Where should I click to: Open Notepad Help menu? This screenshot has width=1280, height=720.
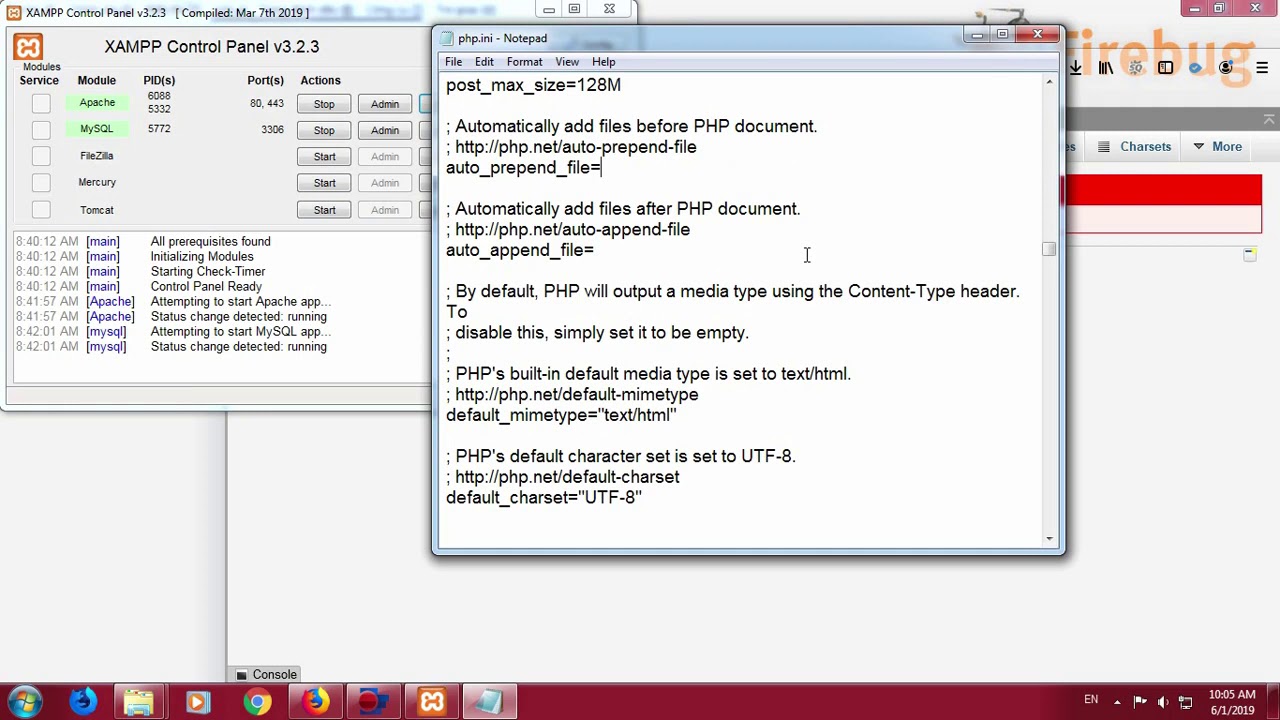[x=603, y=62]
